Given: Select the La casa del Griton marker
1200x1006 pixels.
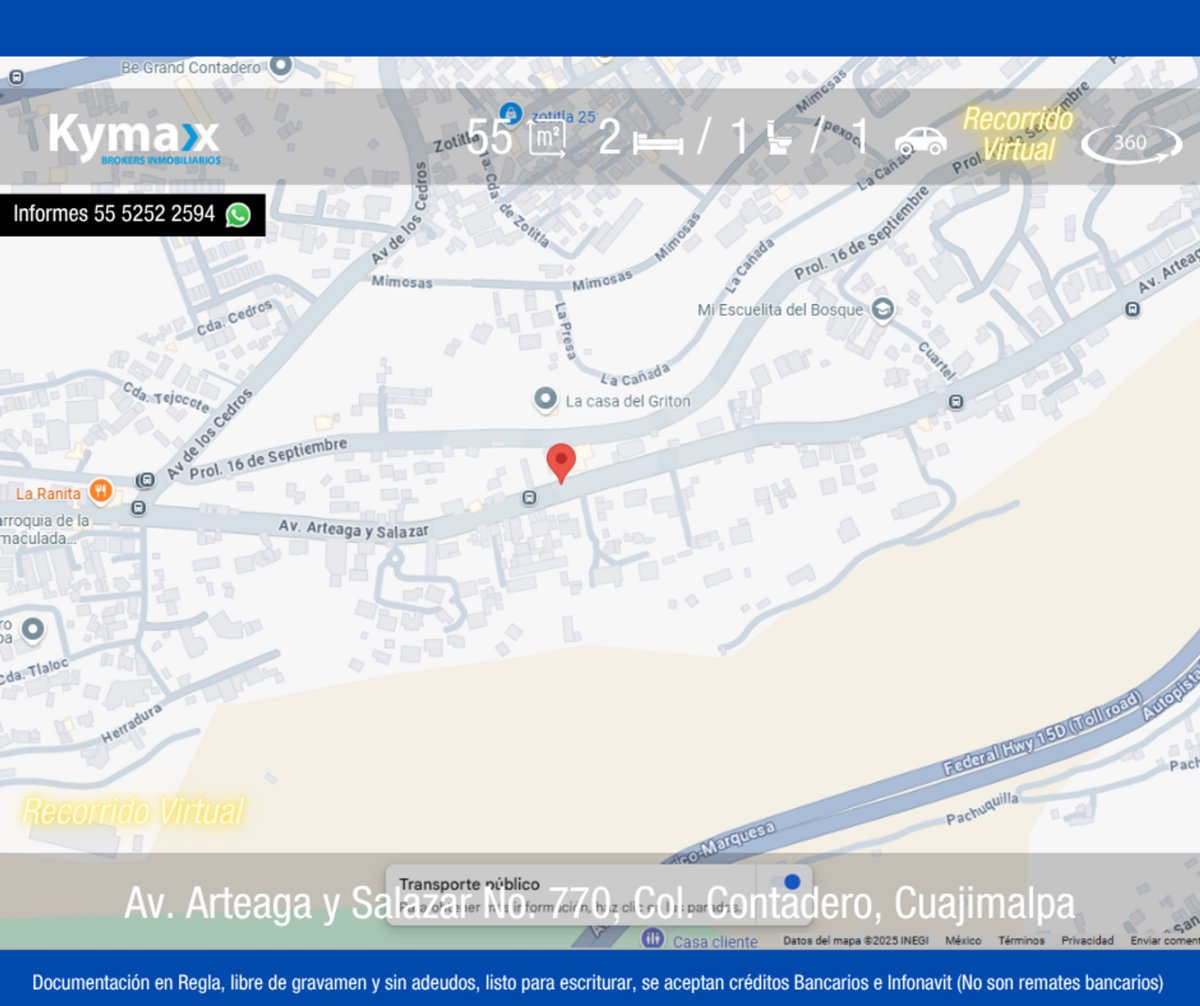Looking at the screenshot, I should coord(545,400).
